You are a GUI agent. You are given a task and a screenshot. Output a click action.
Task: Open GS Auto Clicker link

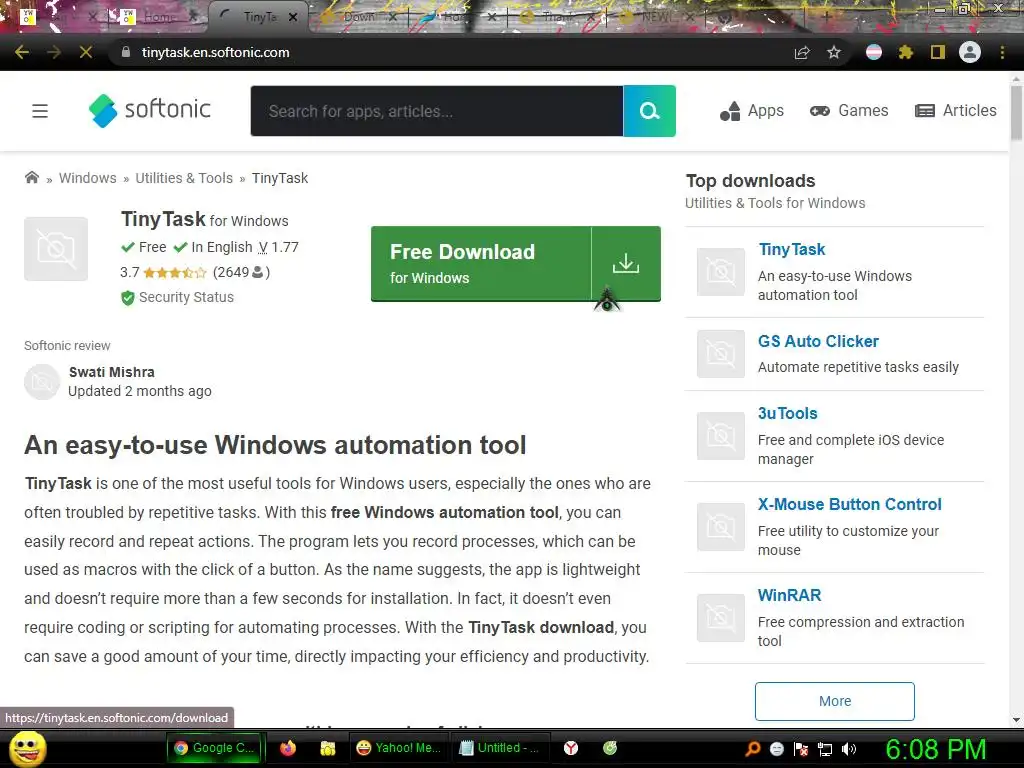818,341
